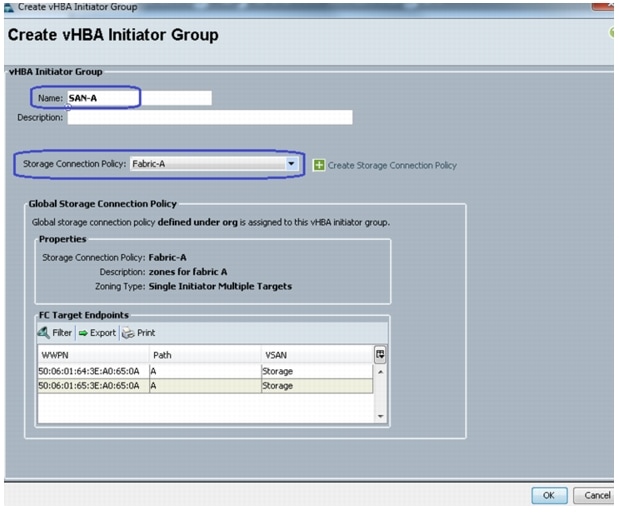Click Path A cell of 50:06:01:65 row
Viewport: 619px width, 526px height.
pyautogui.click(x=205, y=386)
